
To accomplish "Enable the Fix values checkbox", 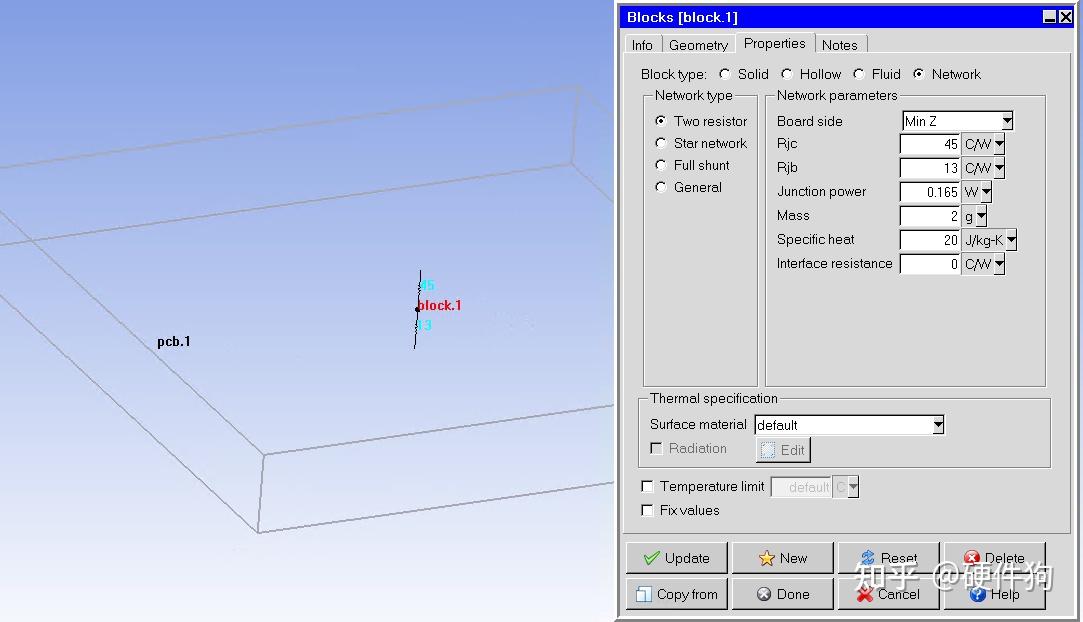I will click(647, 510).
